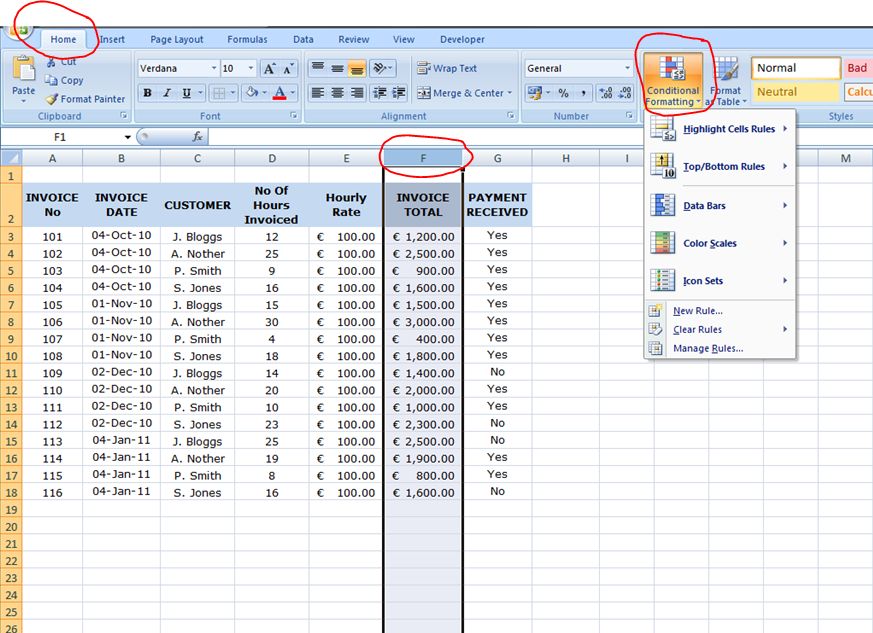Switch to the Data tab
This screenshot has width=873, height=633.
pyautogui.click(x=303, y=40)
